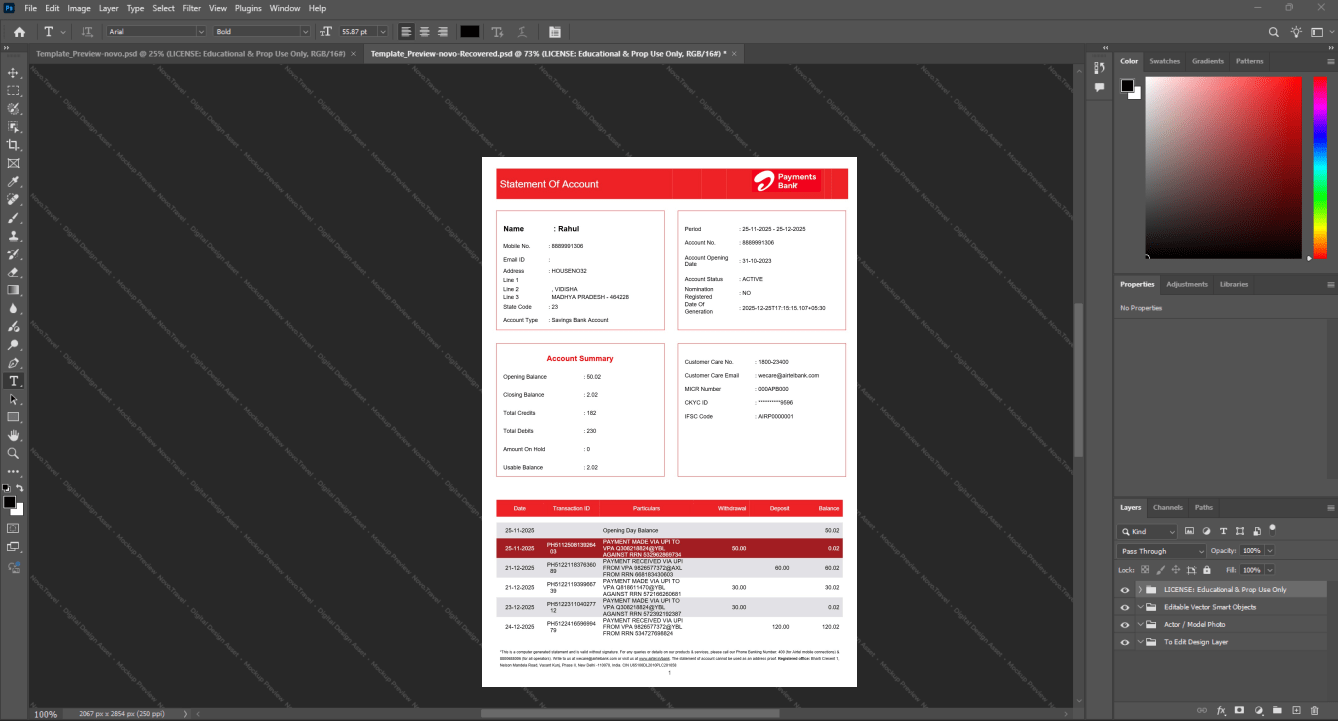The width and height of the screenshot is (1338, 721).
Task: Toggle lock all on layer
Action: [1207, 569]
